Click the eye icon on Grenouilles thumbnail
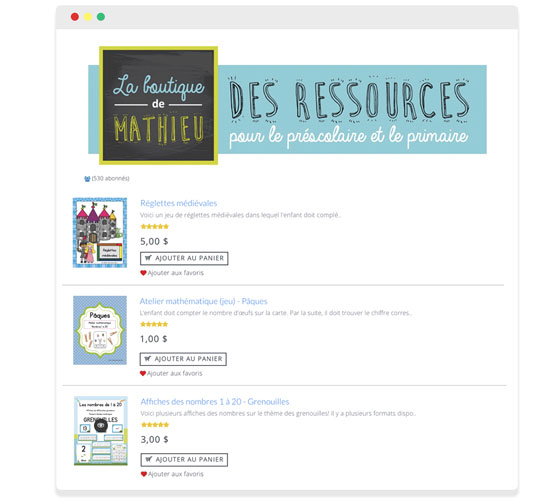This screenshot has width=560, height=502. pyautogui.click(x=101, y=426)
